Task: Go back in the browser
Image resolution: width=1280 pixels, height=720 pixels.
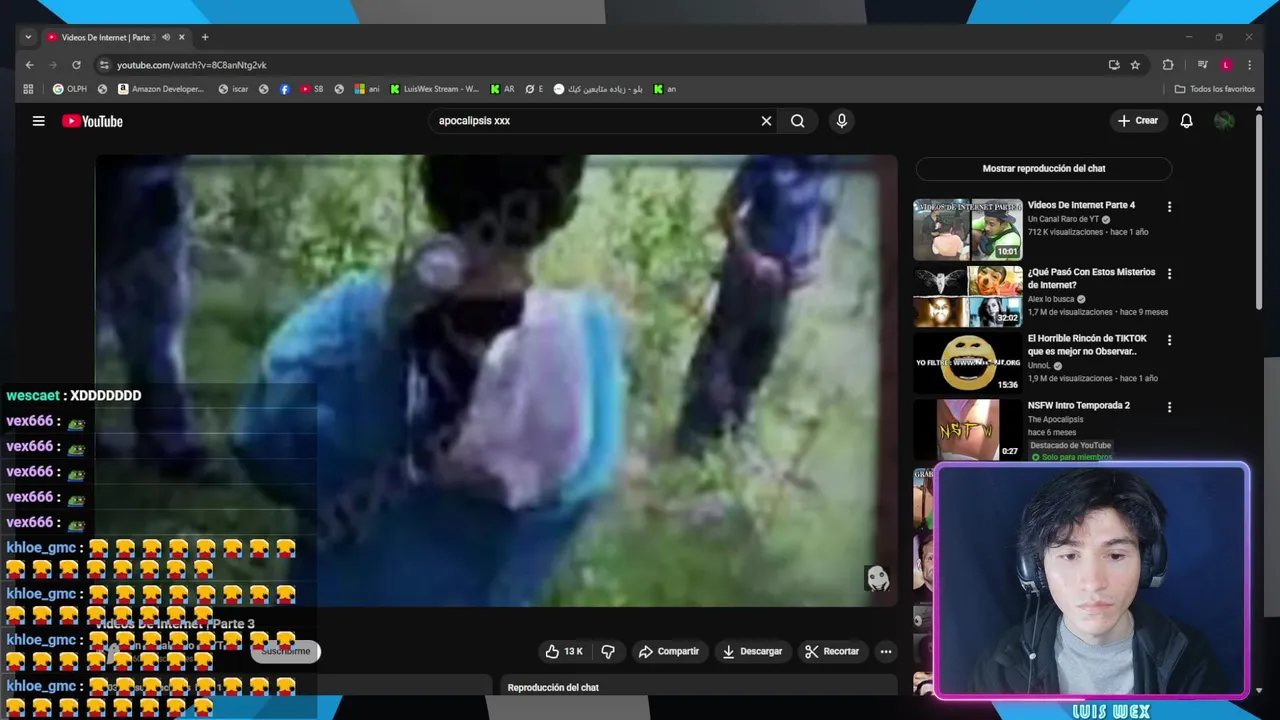Action: pyautogui.click(x=29, y=65)
